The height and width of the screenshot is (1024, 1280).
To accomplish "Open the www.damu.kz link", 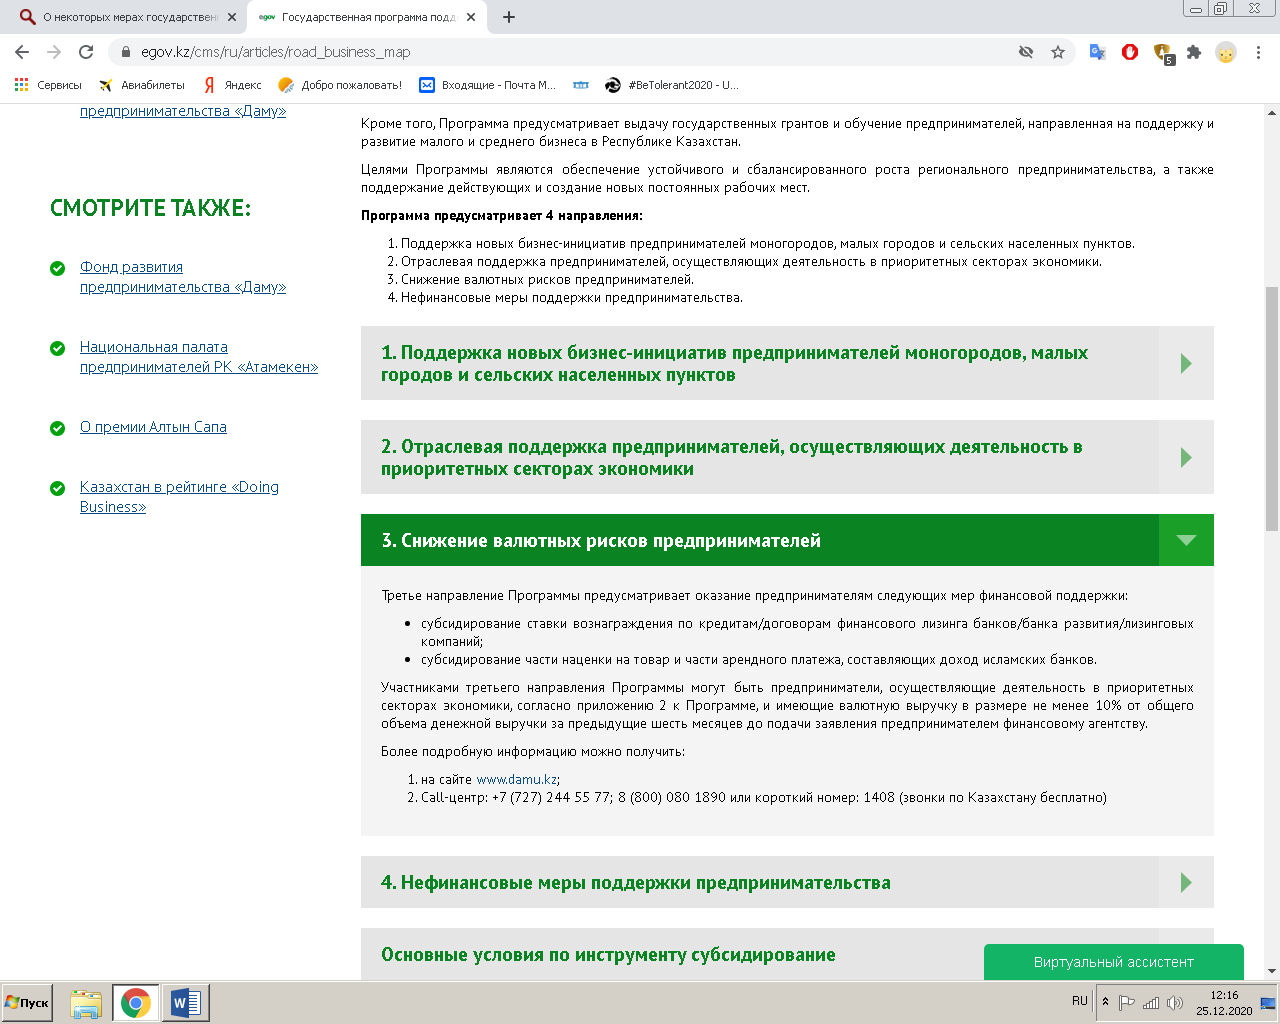I will pyautogui.click(x=516, y=779).
